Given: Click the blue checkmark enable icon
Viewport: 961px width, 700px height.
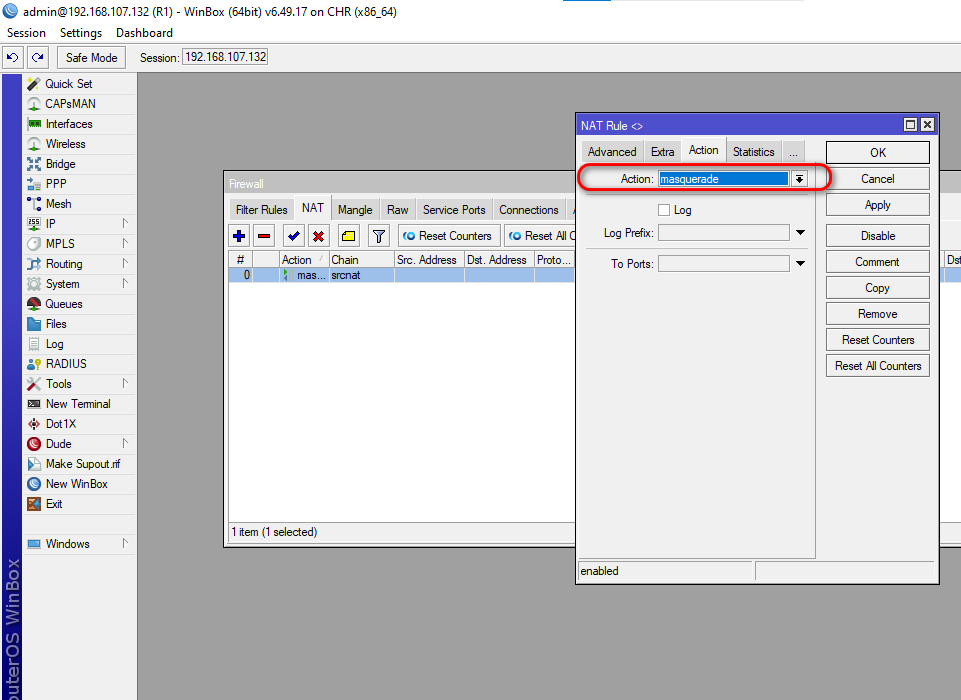Looking at the screenshot, I should tap(293, 236).
